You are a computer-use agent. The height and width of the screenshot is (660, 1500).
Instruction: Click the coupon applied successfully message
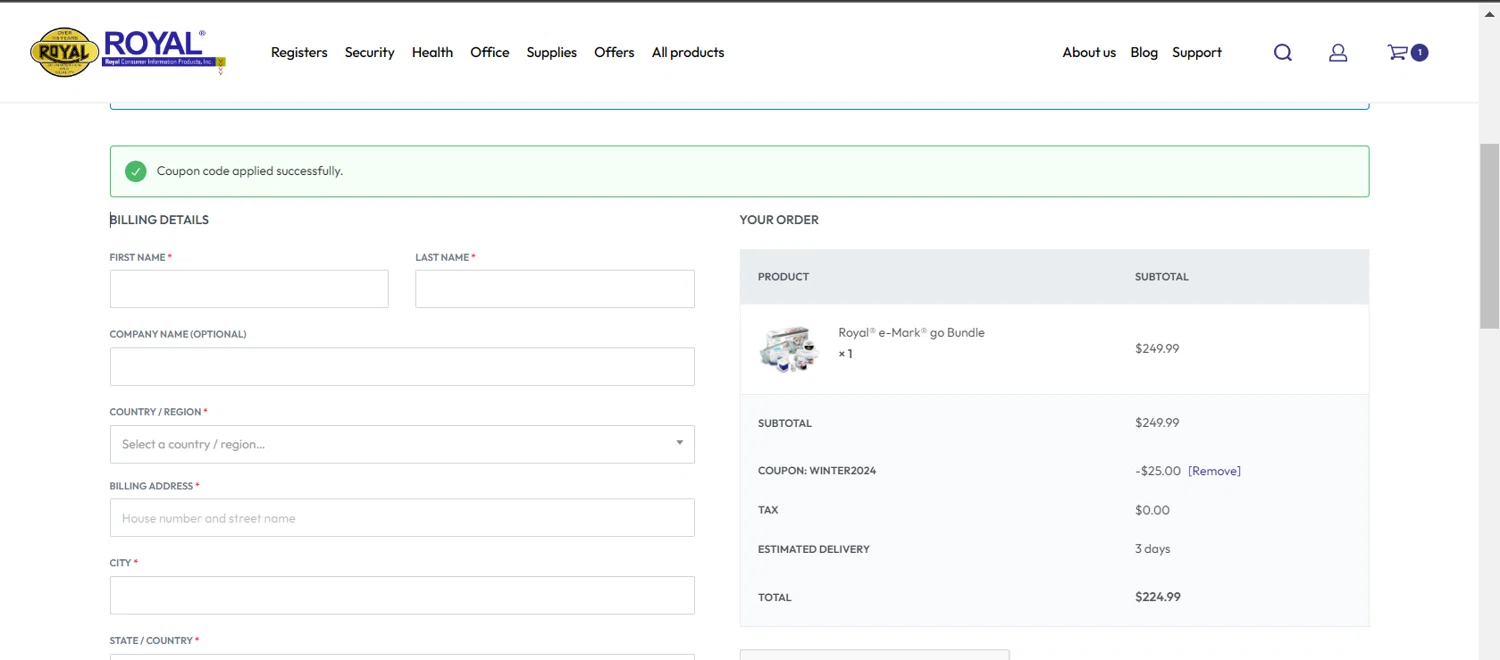[250, 171]
